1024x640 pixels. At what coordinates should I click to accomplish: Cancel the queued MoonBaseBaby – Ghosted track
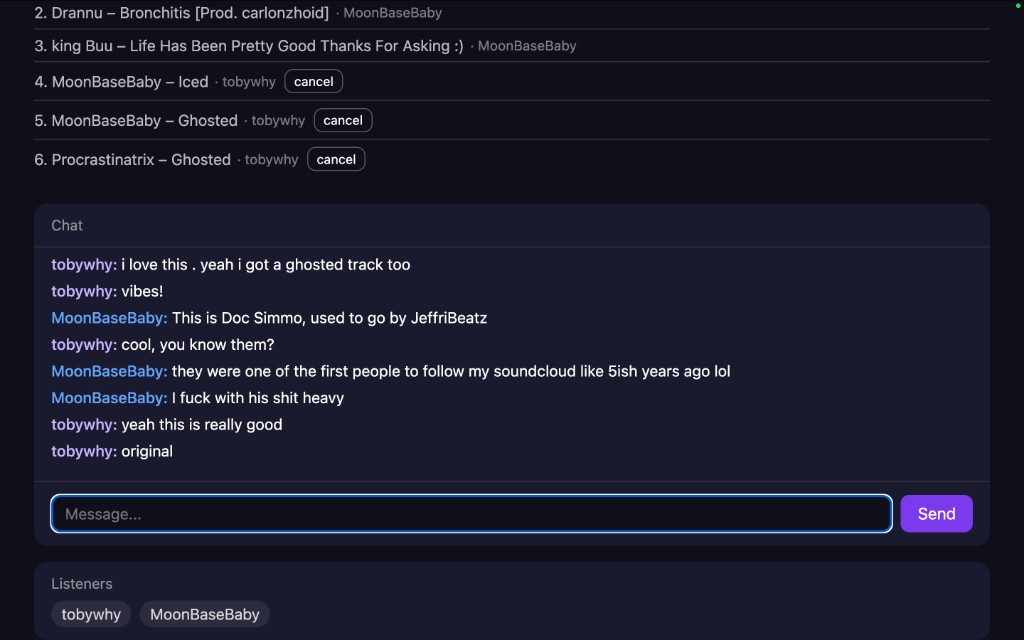point(342,121)
